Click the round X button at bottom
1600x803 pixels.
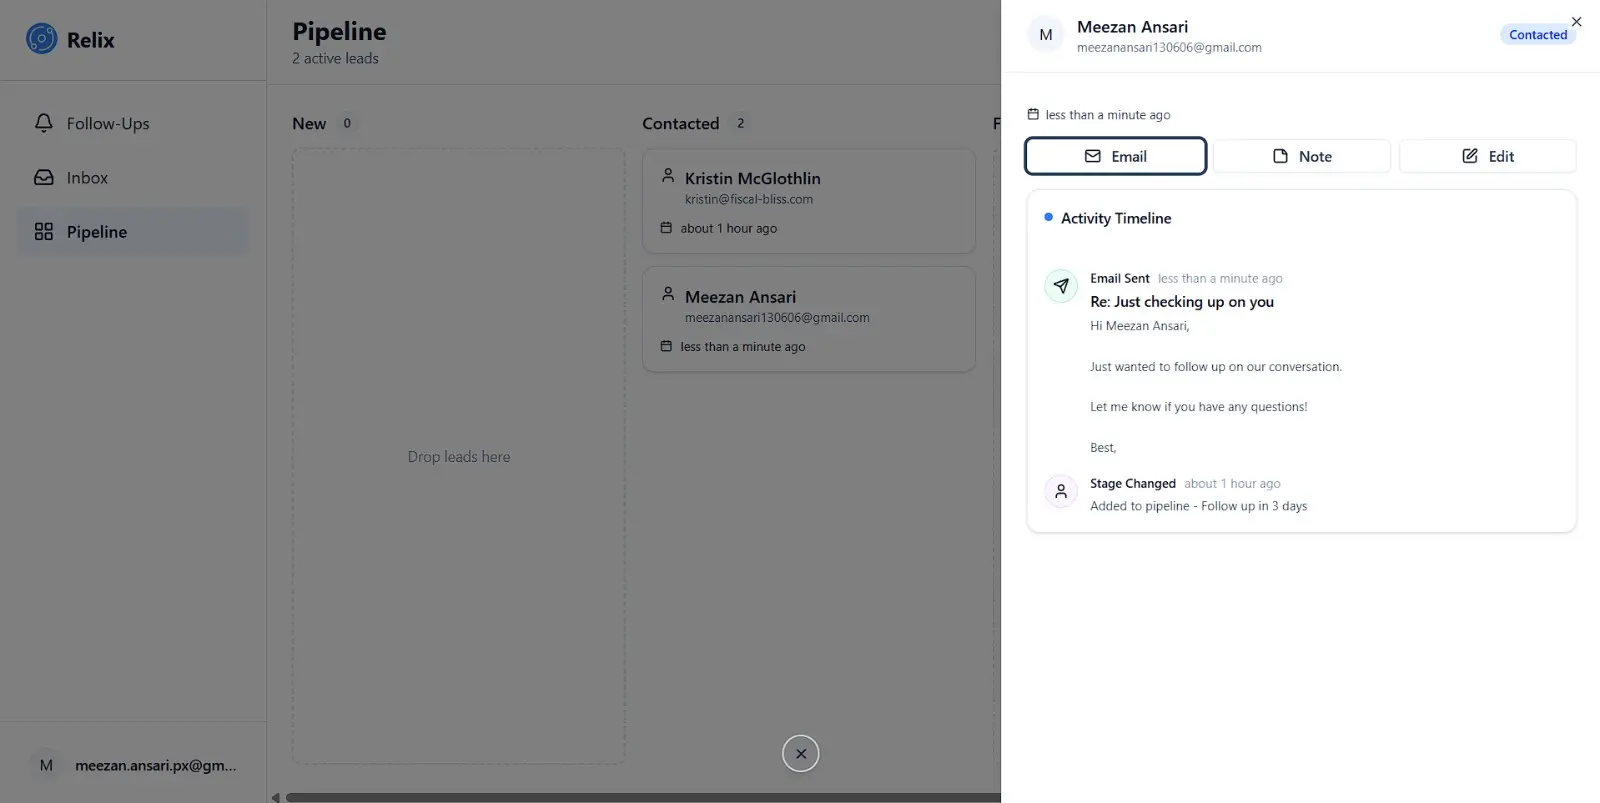(801, 754)
